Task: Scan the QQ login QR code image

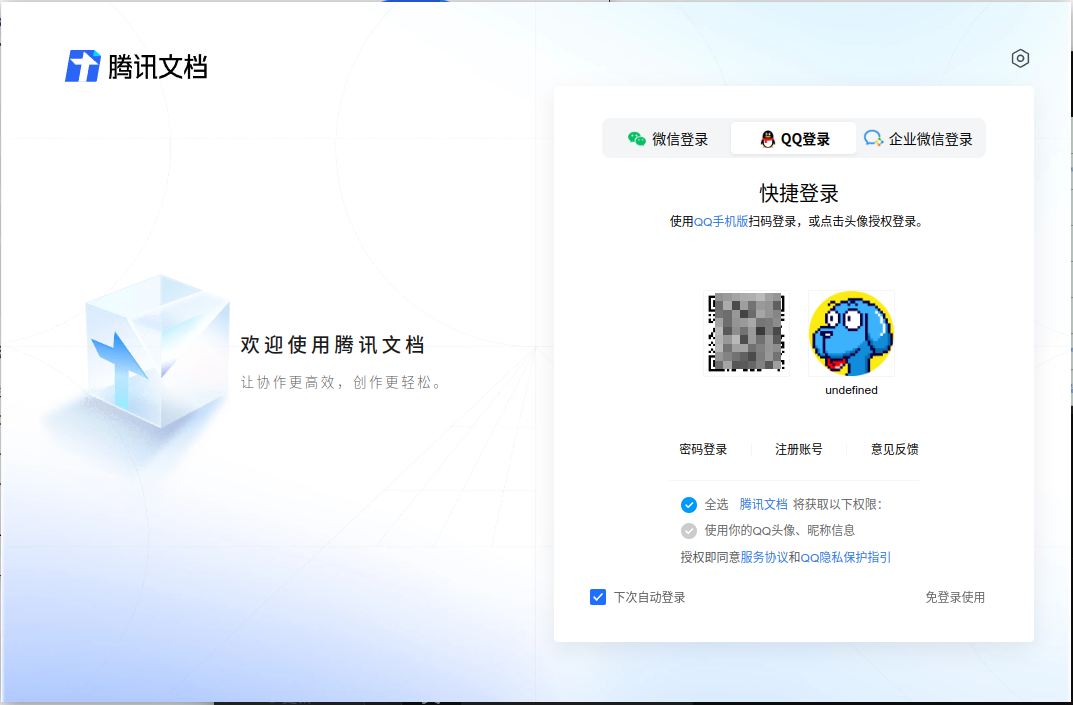Action: 746,334
